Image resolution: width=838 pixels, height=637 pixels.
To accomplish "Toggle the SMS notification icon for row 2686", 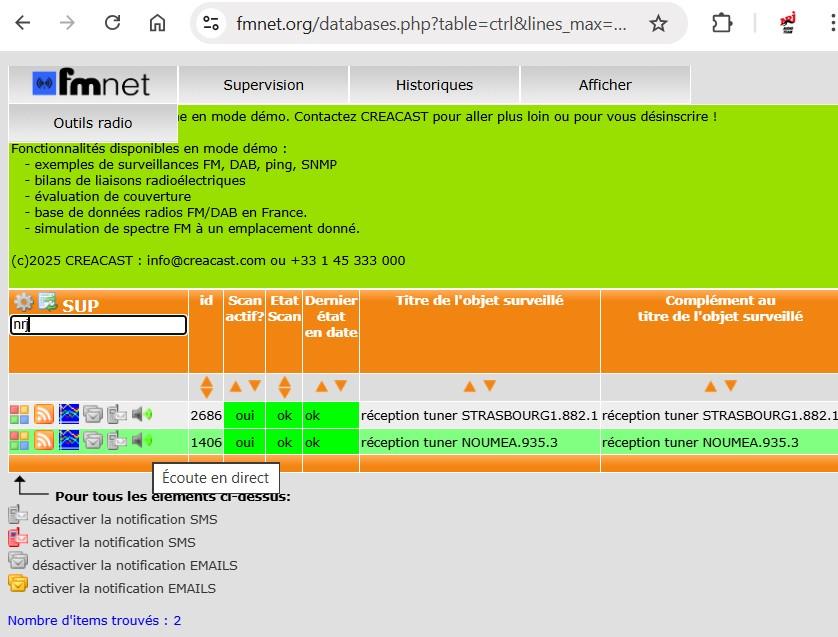I will coord(117,414).
